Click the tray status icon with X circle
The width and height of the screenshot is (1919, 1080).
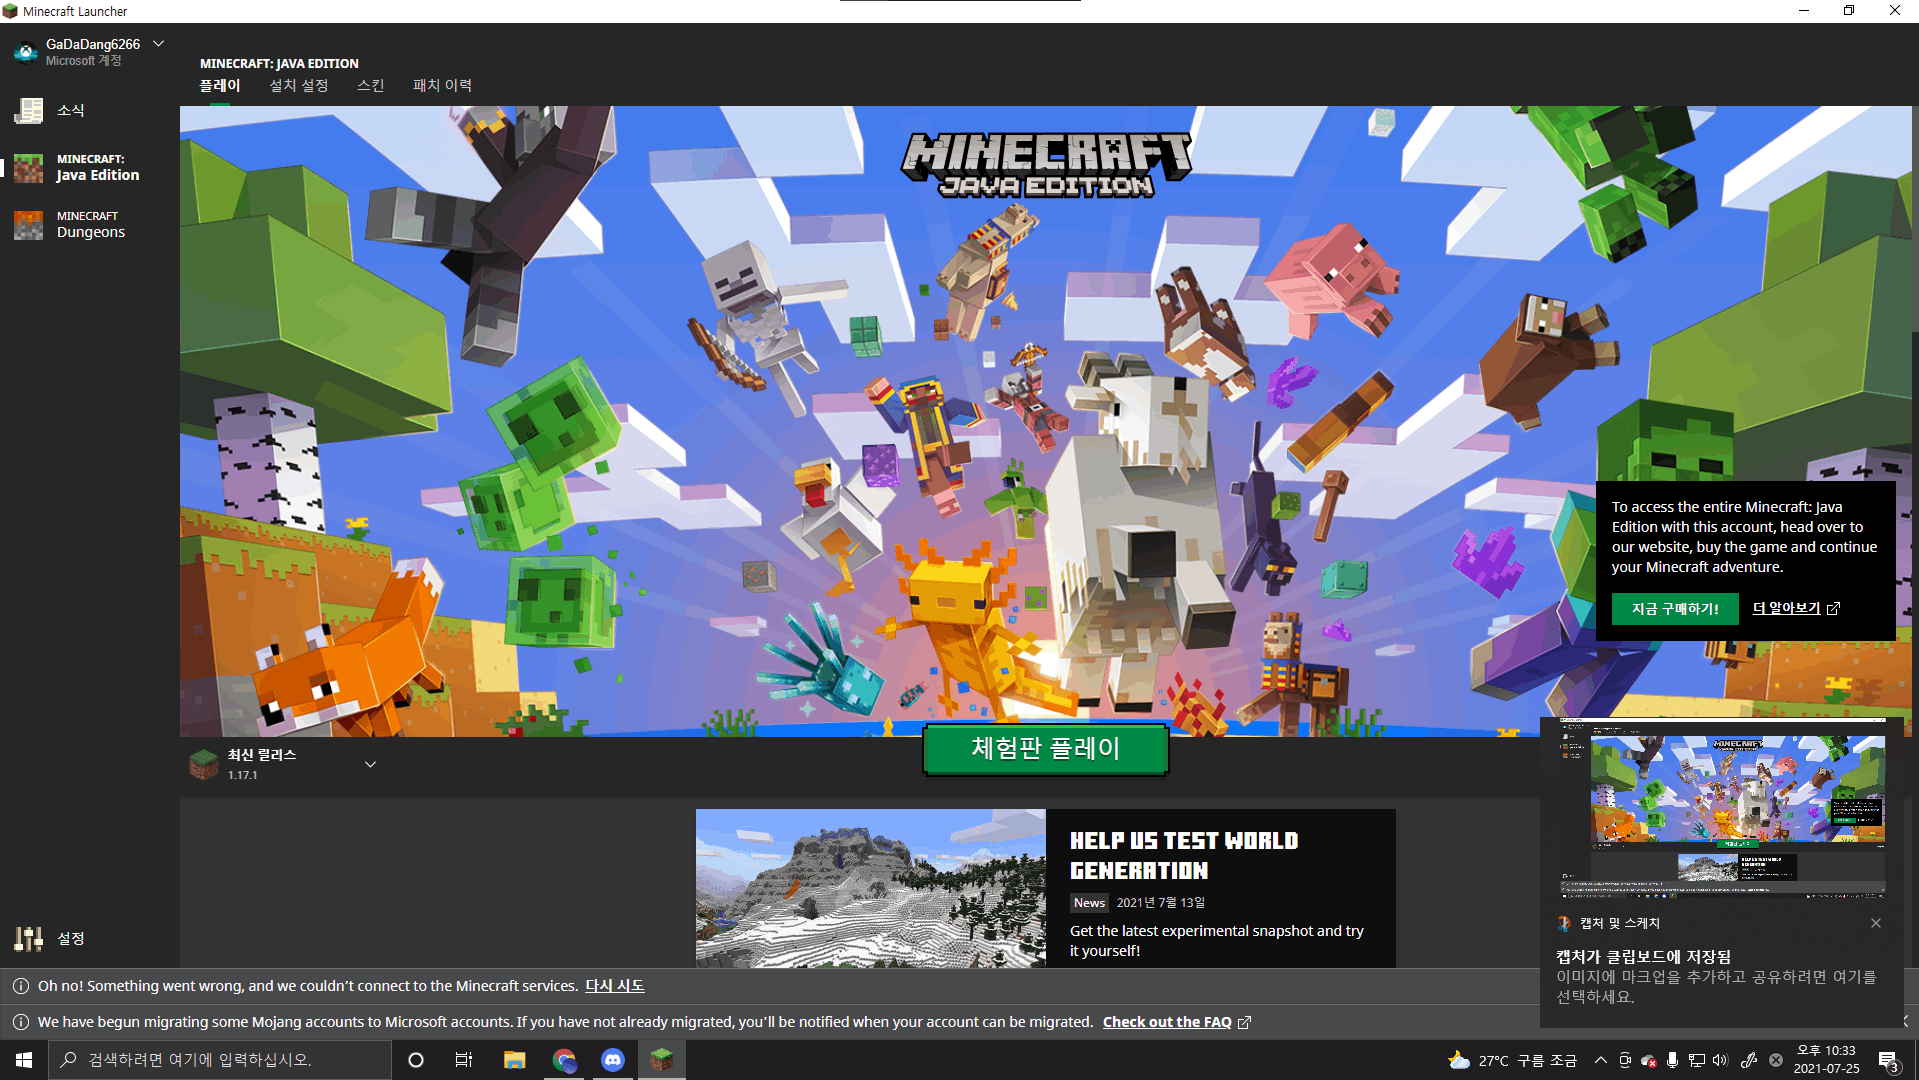point(1776,1060)
